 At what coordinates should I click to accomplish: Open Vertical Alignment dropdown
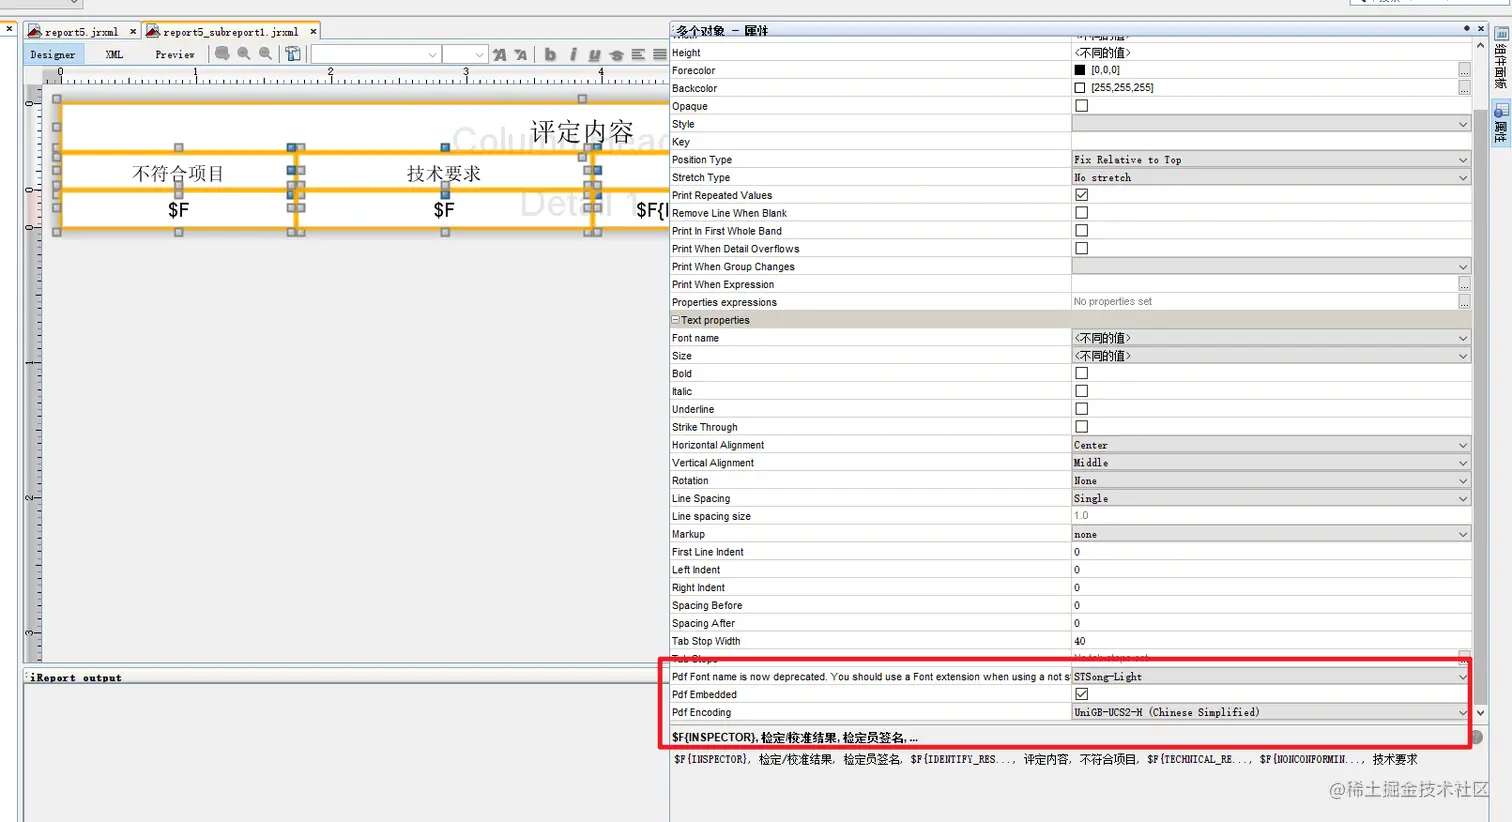tap(1271, 463)
